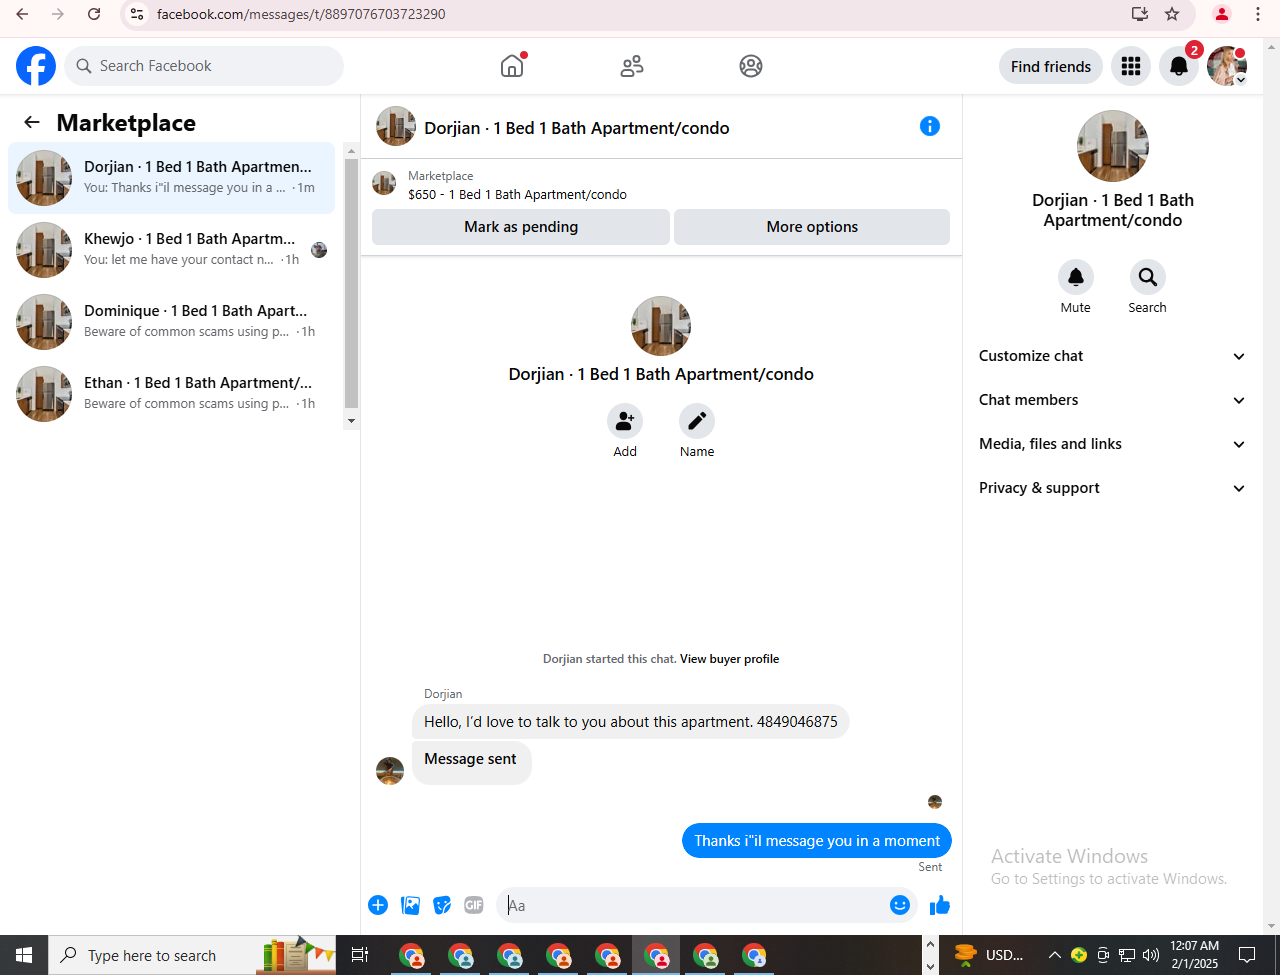Search in conversation using the magnifier icon
1280x975 pixels.
coord(1148,277)
